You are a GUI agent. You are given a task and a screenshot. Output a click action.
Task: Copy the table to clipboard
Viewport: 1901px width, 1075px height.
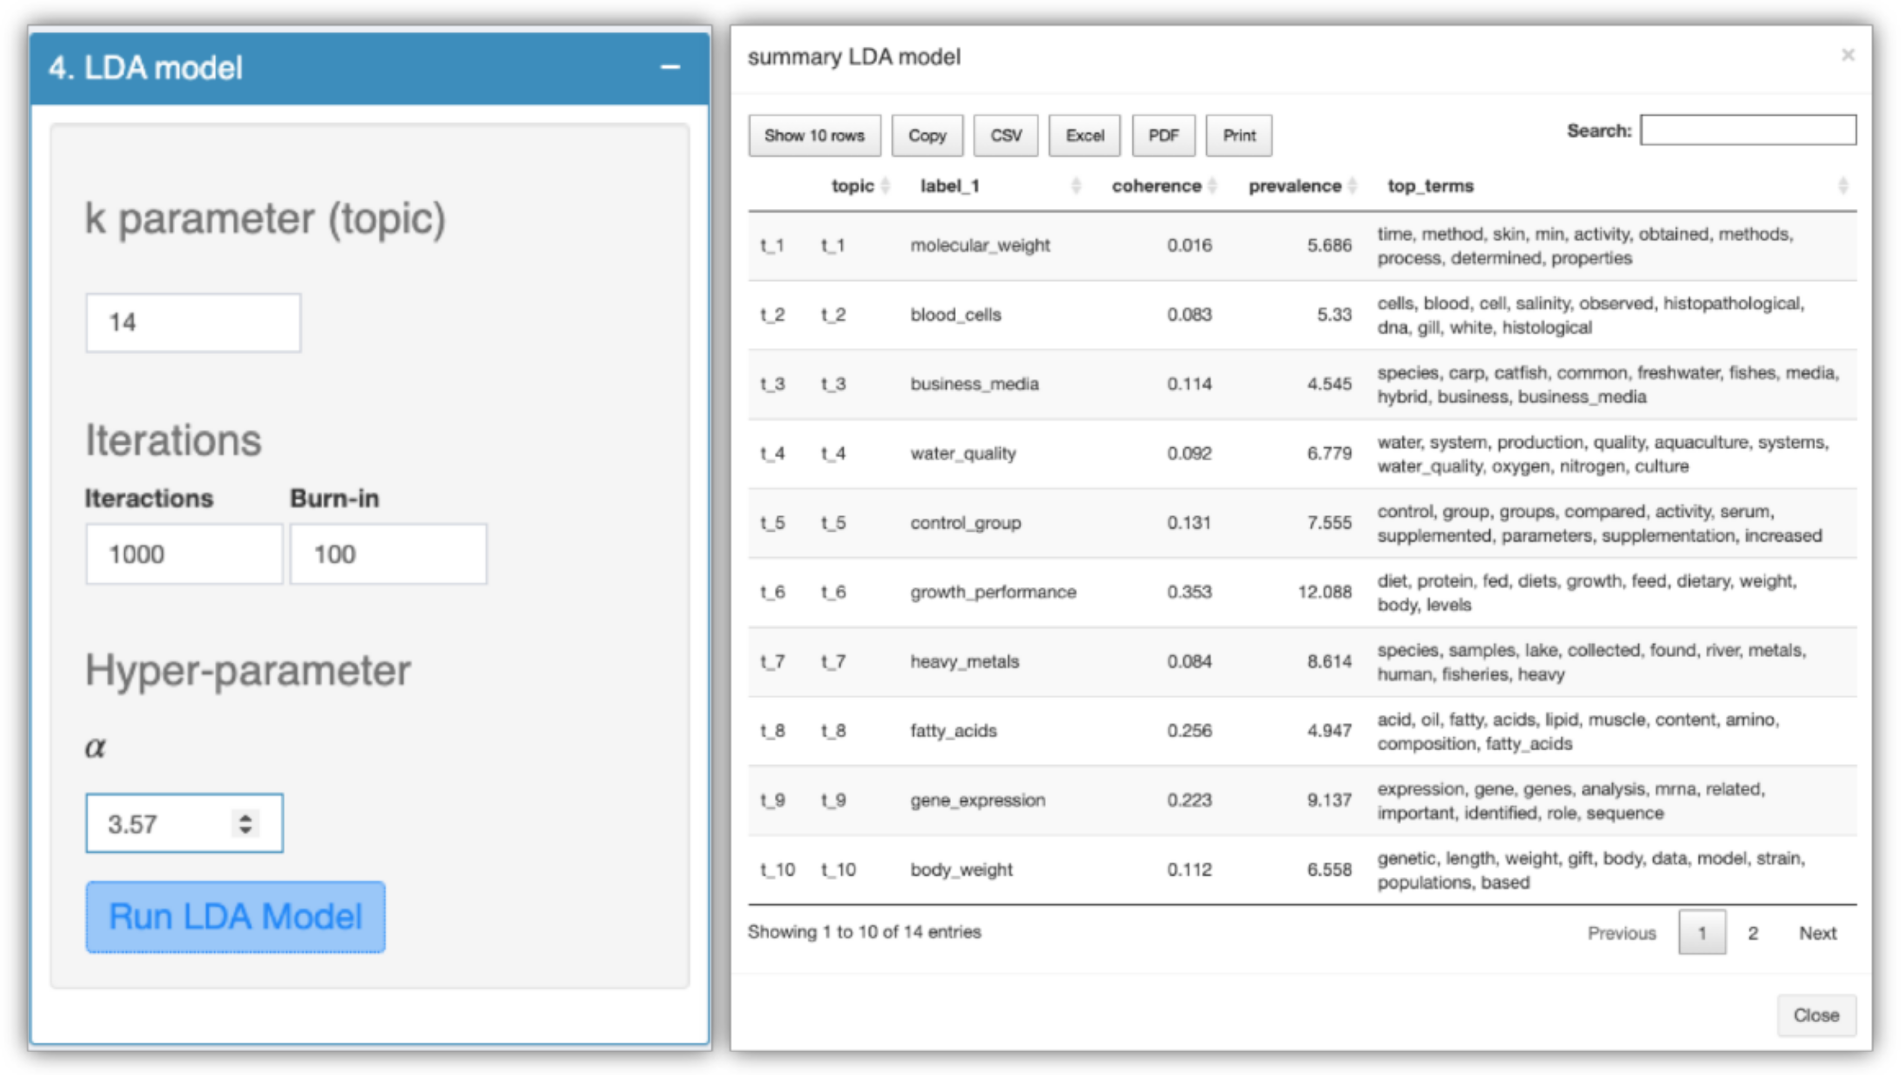click(927, 136)
